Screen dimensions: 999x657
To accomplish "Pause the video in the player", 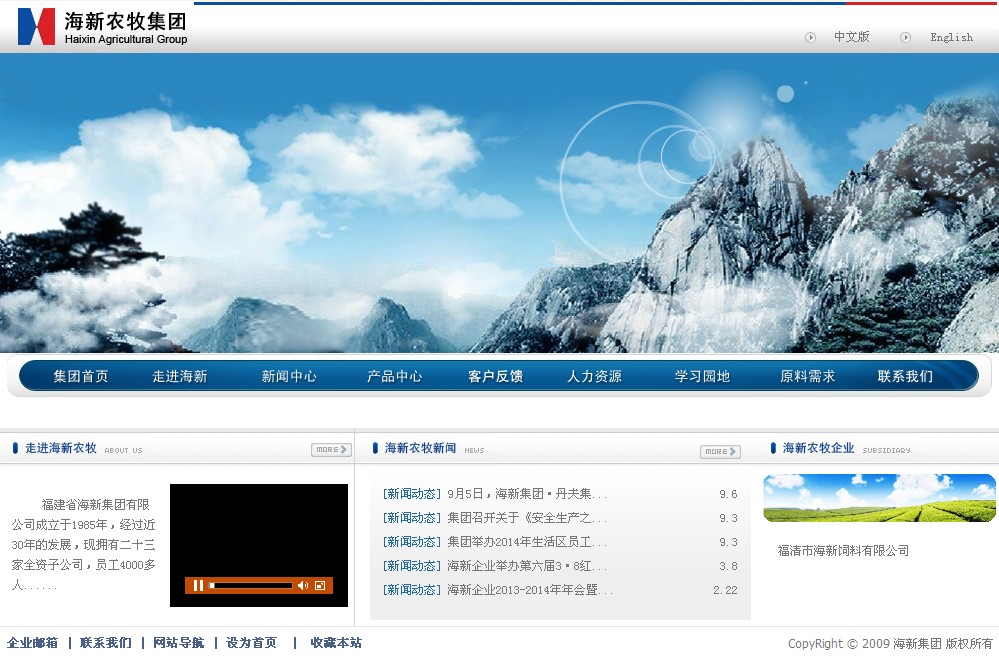I will pos(198,585).
